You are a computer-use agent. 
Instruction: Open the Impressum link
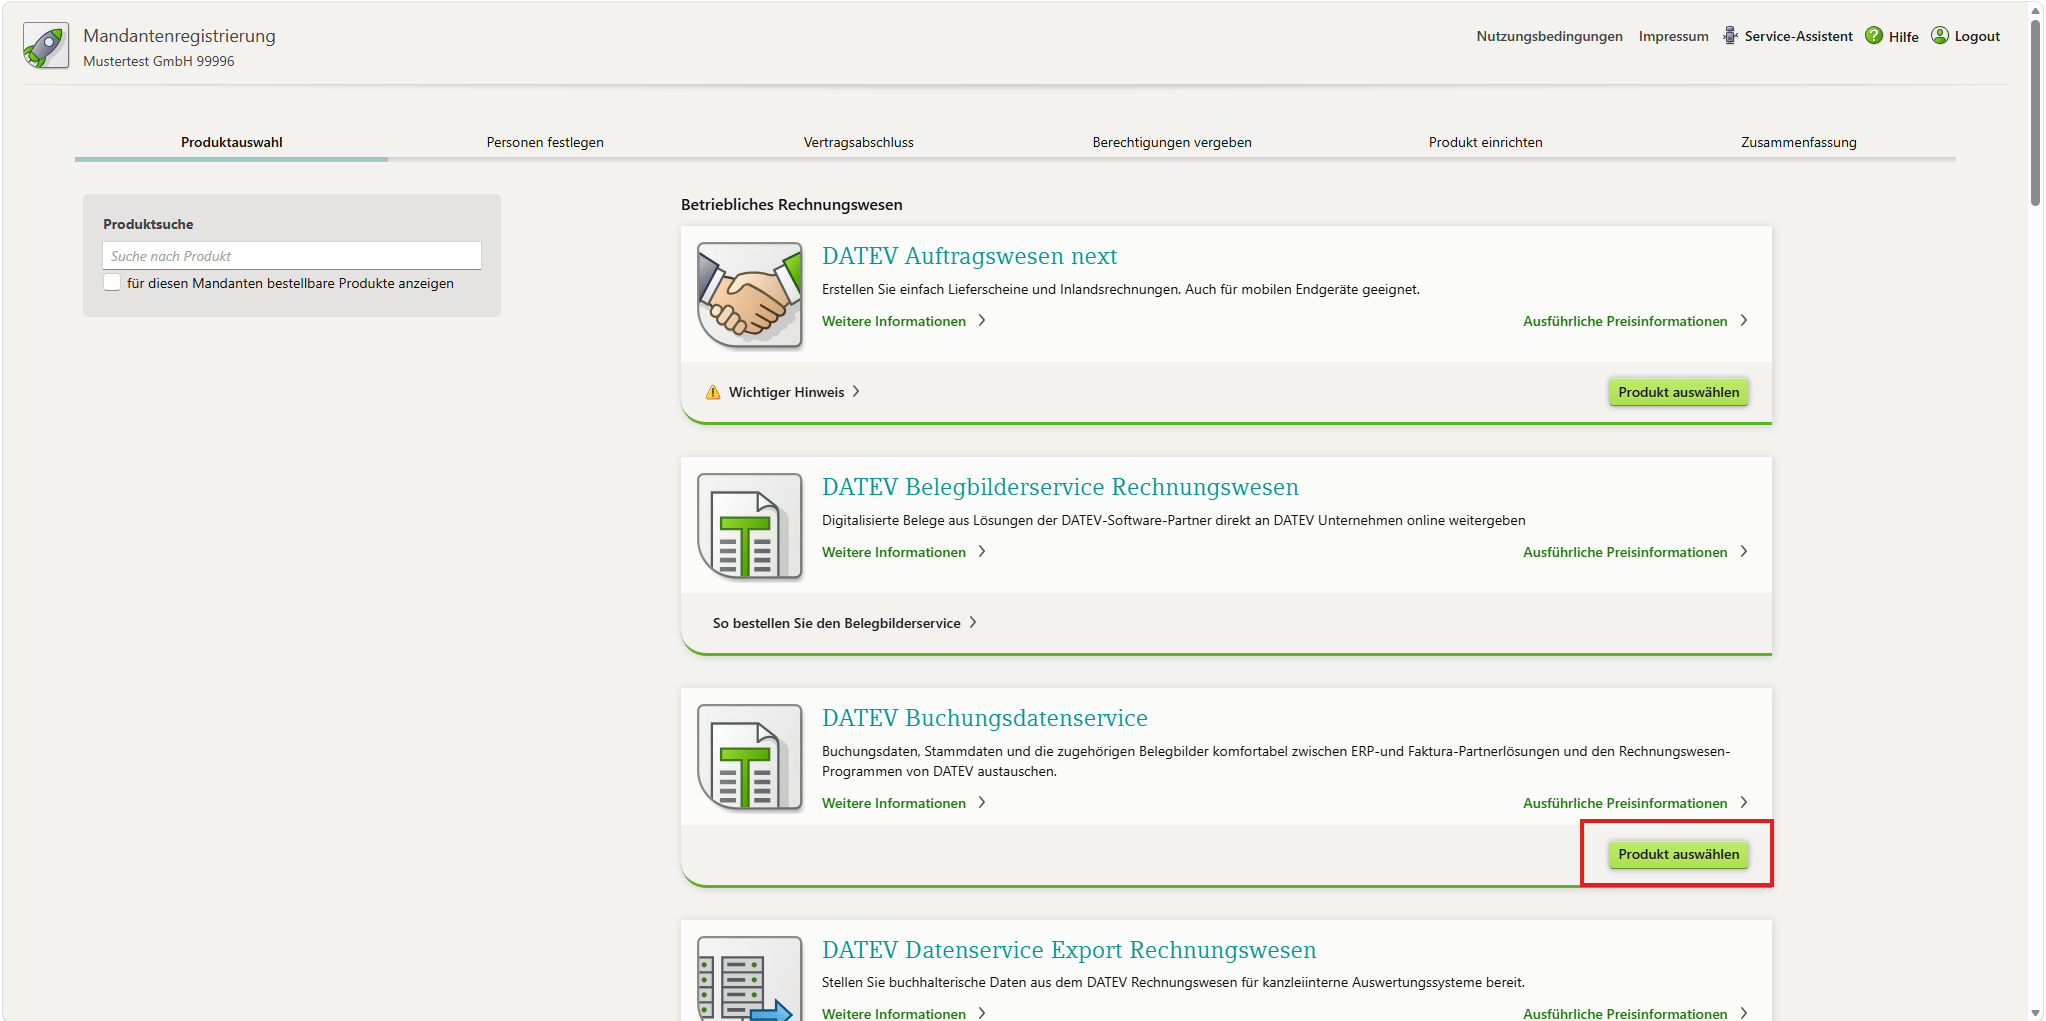point(1674,36)
